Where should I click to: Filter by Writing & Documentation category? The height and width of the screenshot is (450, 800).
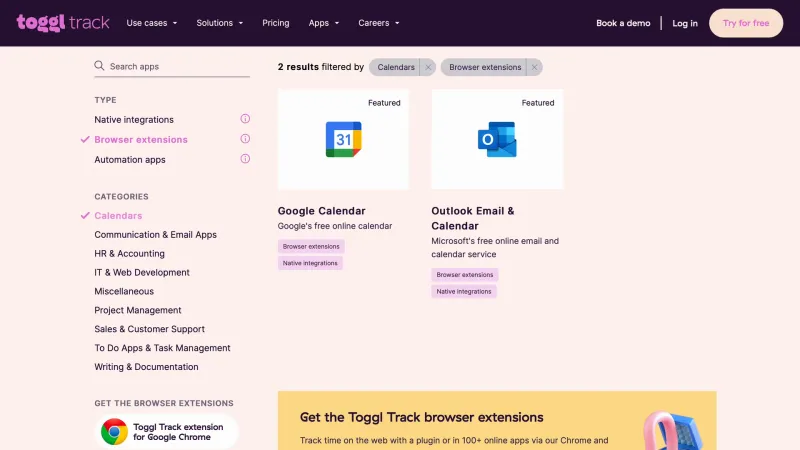[x=146, y=367]
